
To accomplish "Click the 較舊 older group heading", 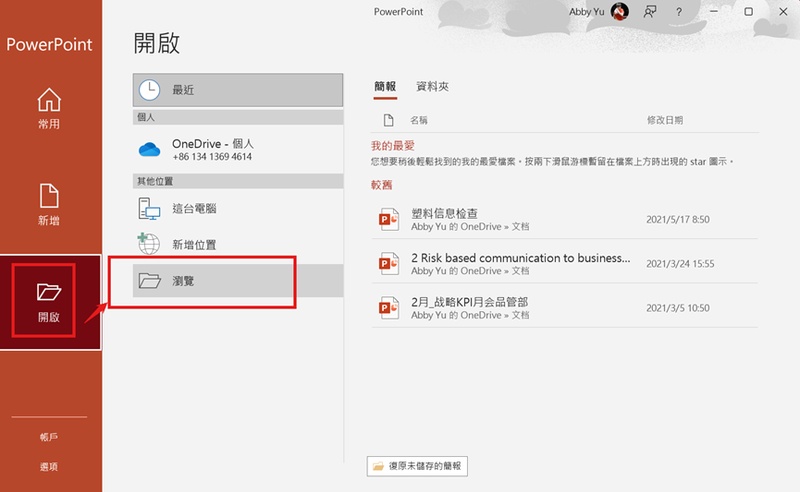I will [x=382, y=185].
